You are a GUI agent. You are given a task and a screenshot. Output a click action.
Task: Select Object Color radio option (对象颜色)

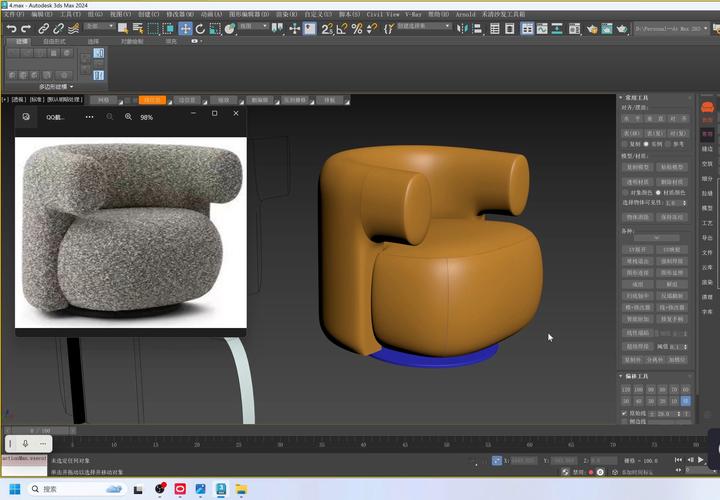(625, 192)
